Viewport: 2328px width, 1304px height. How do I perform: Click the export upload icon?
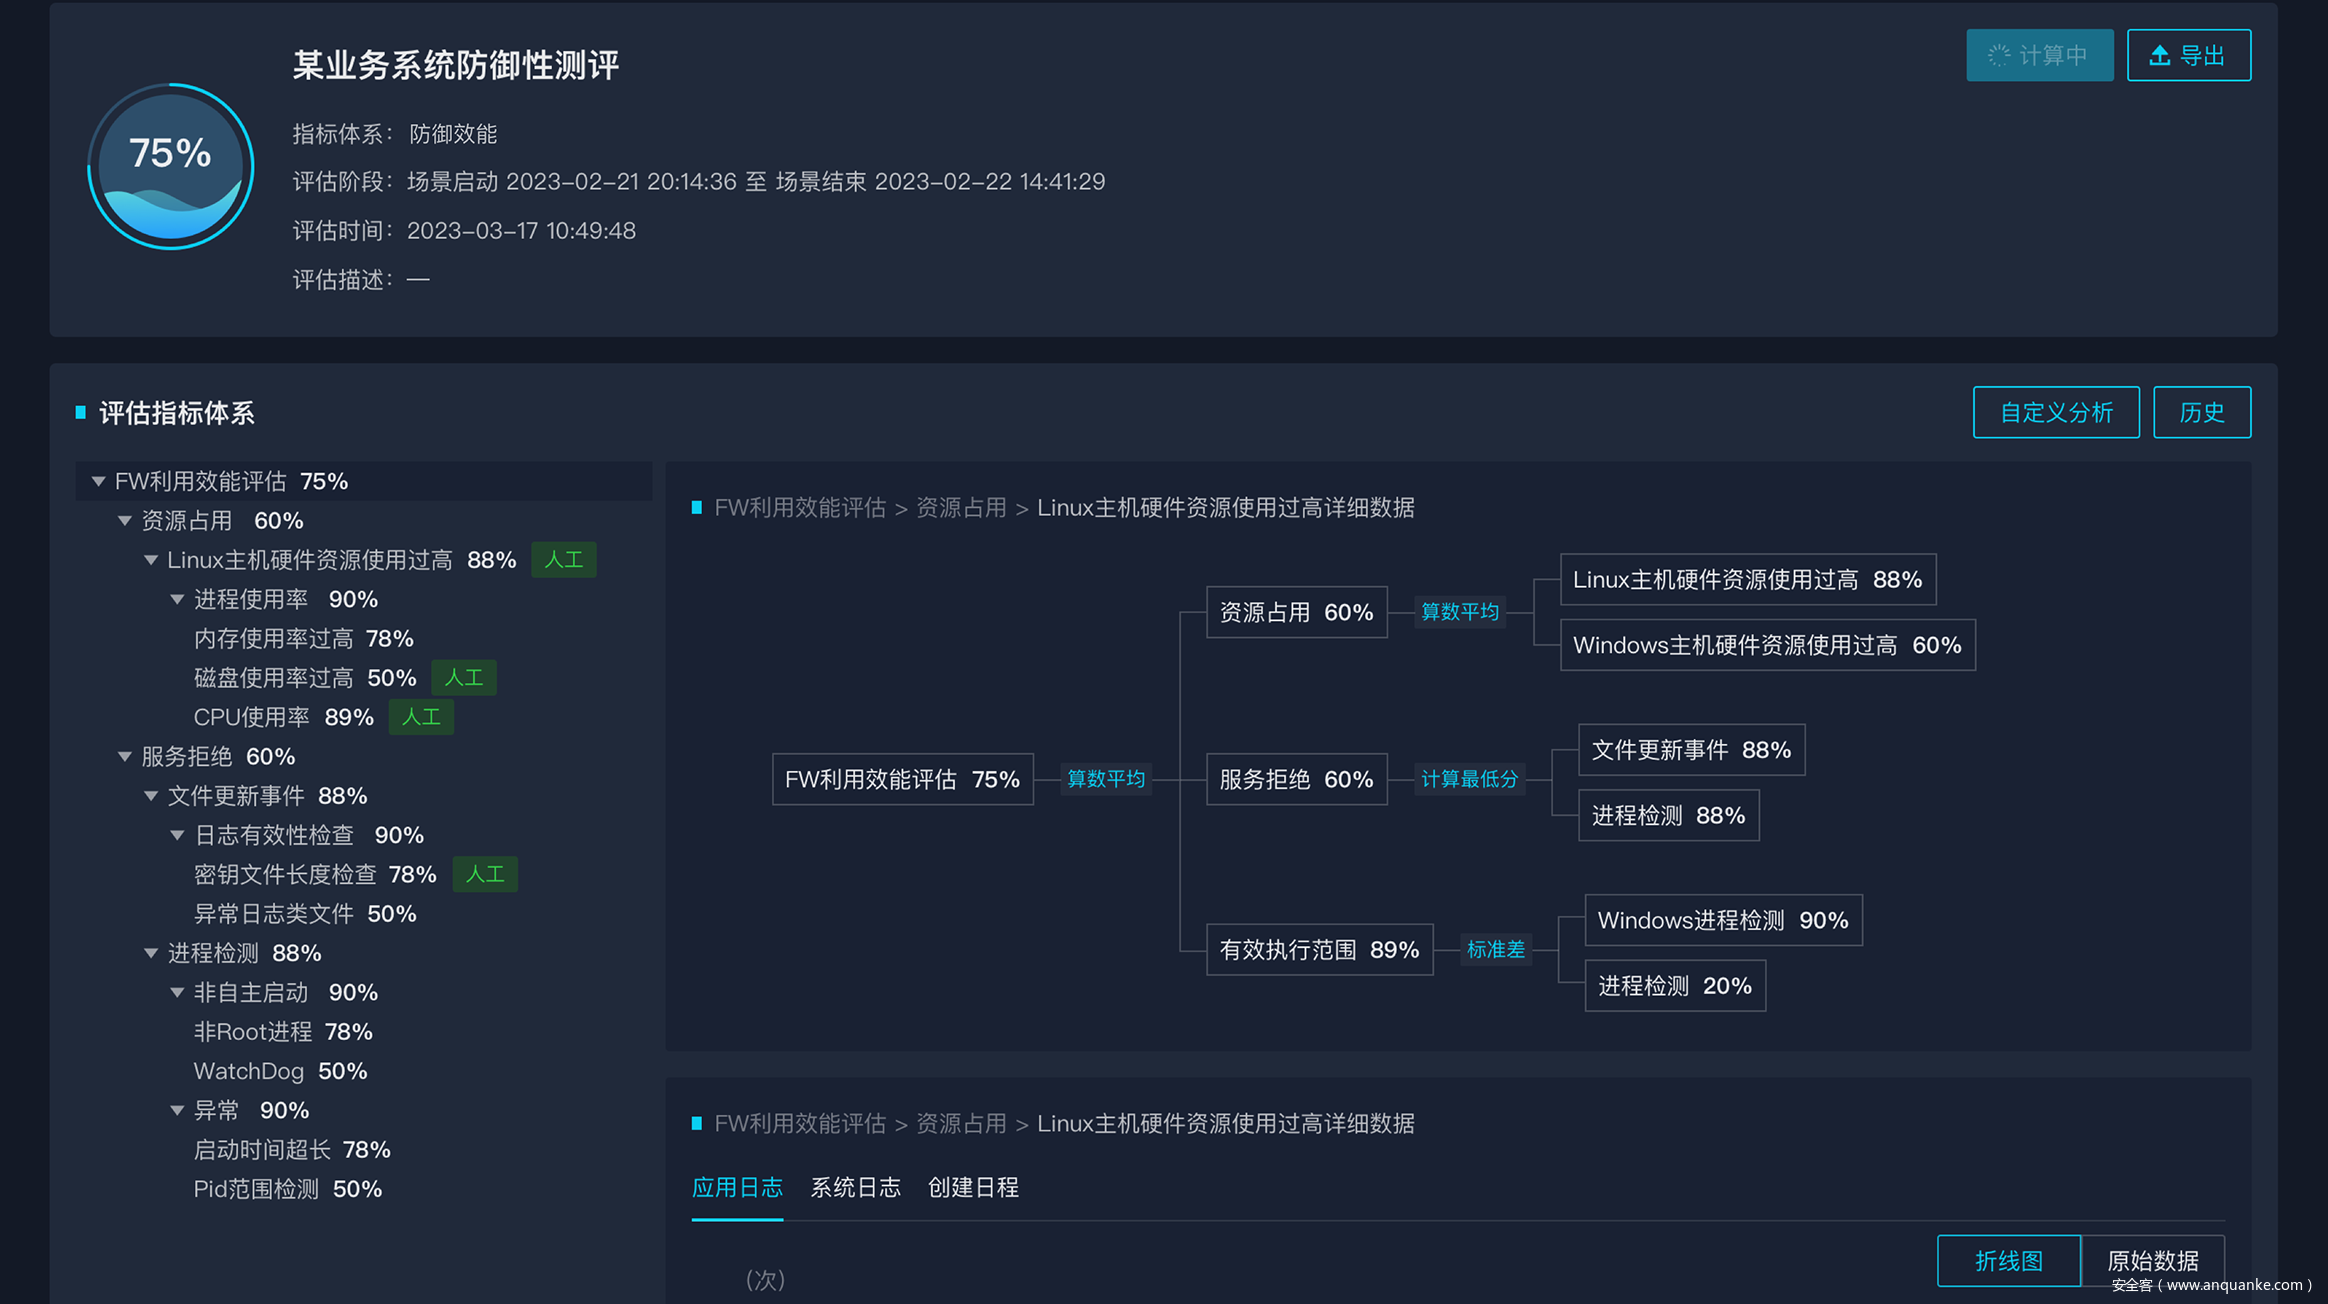tap(2159, 56)
